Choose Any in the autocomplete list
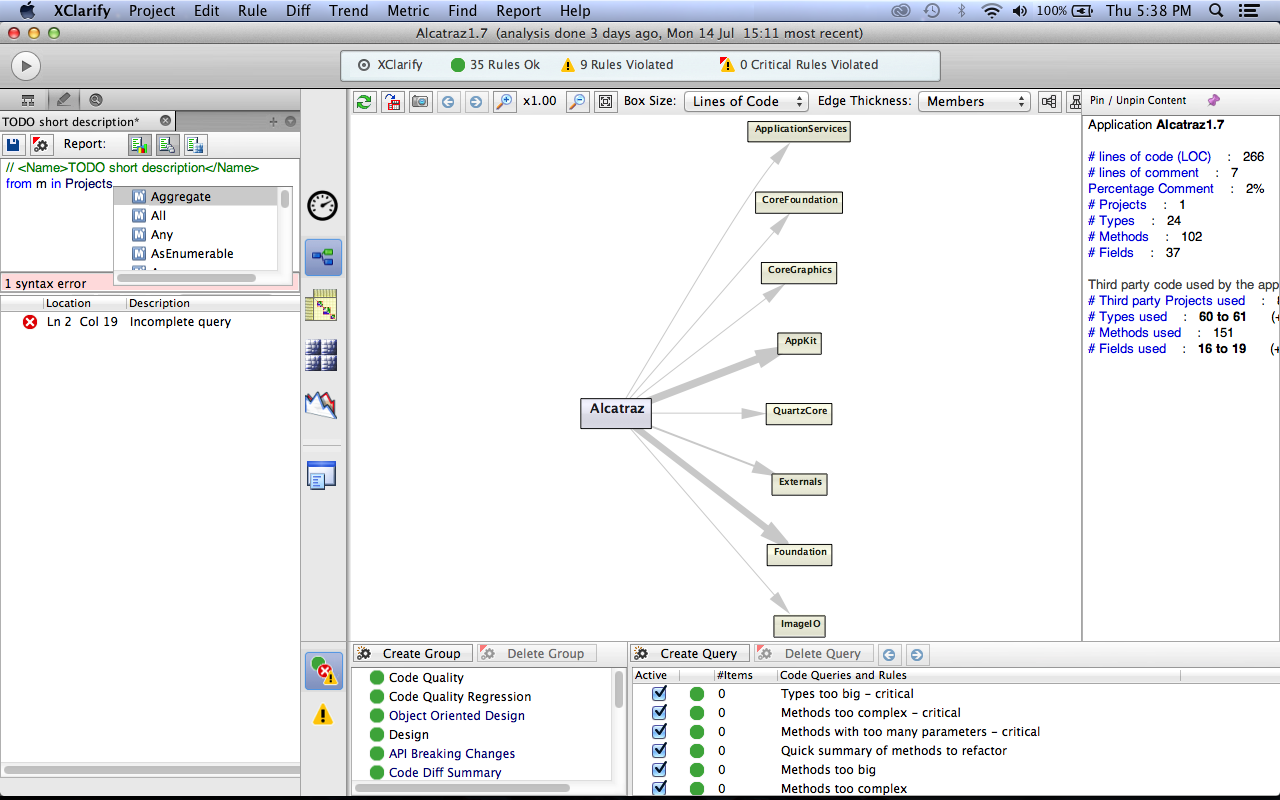This screenshot has height=800, width=1280. click(196, 234)
